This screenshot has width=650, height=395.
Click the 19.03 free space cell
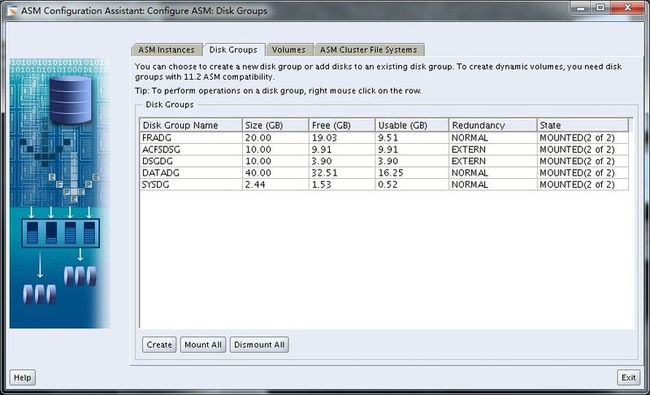pyautogui.click(x=342, y=138)
